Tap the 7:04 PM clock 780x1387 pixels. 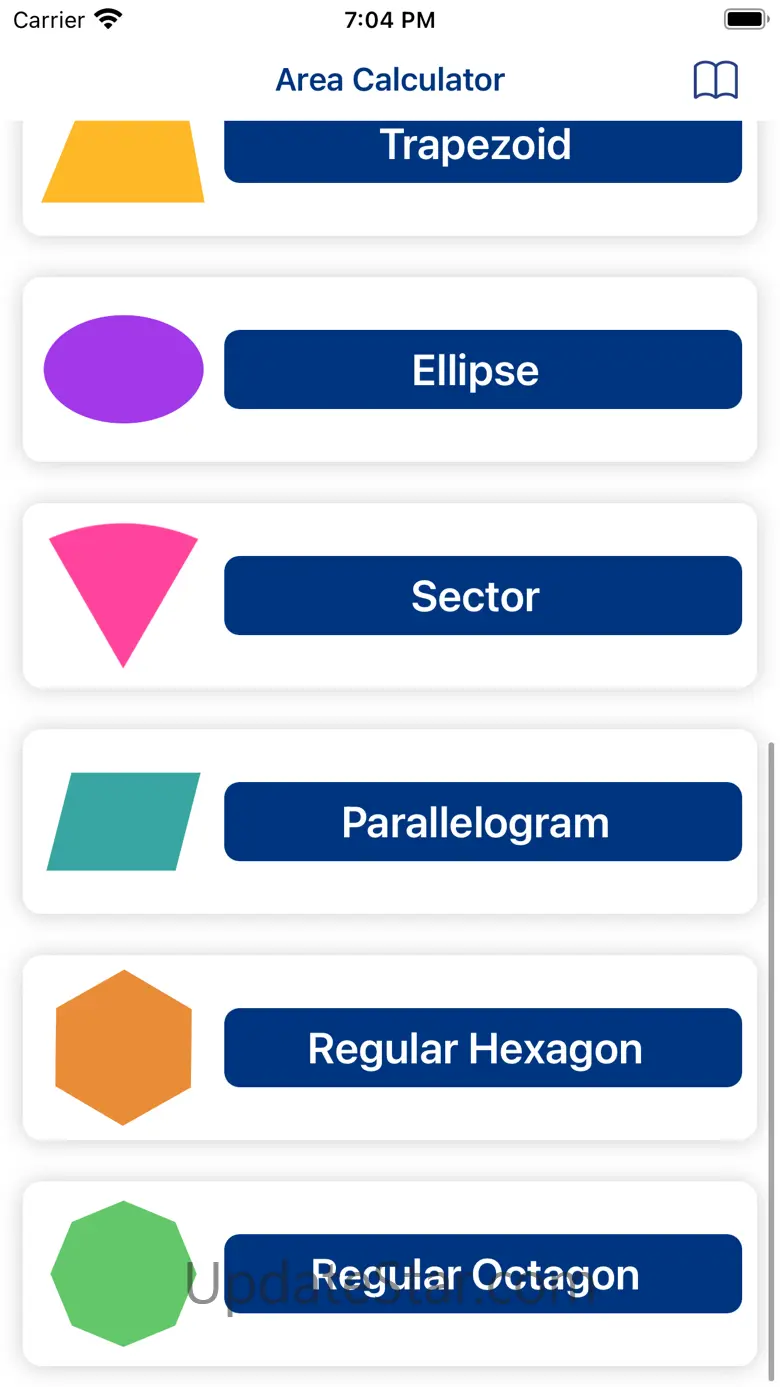(x=390, y=20)
